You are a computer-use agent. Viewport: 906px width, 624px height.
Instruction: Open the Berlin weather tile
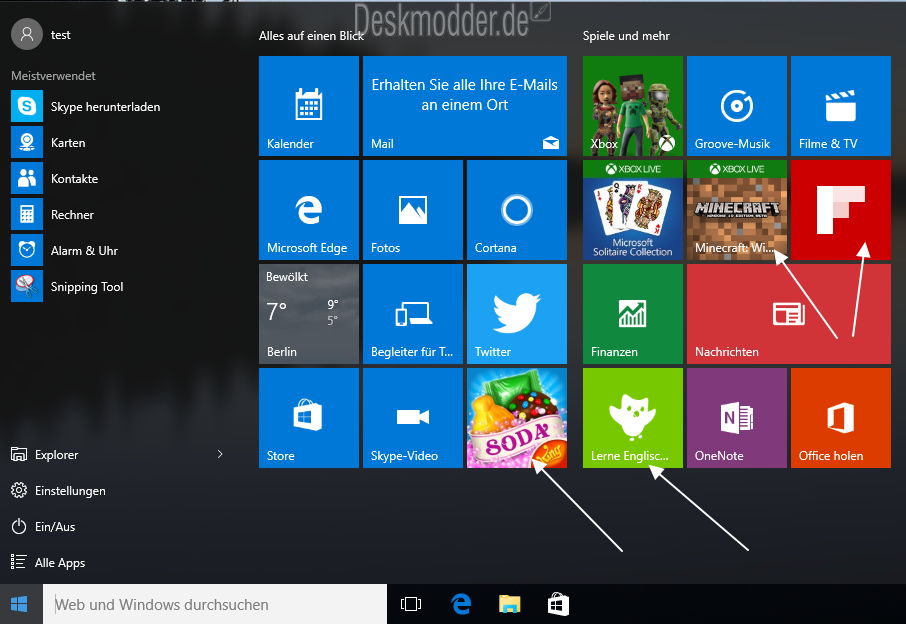pos(309,314)
